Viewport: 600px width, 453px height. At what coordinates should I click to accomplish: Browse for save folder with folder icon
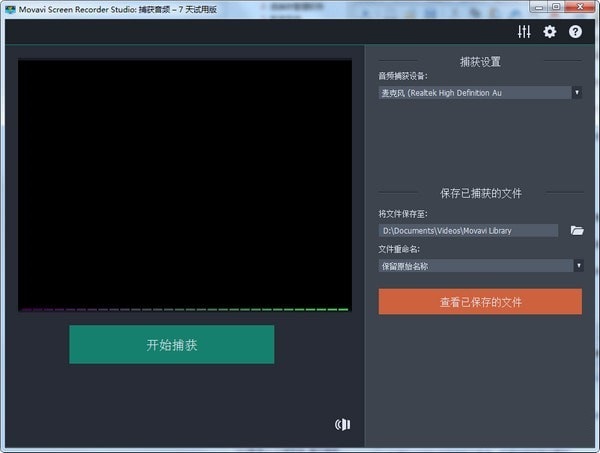(x=577, y=231)
